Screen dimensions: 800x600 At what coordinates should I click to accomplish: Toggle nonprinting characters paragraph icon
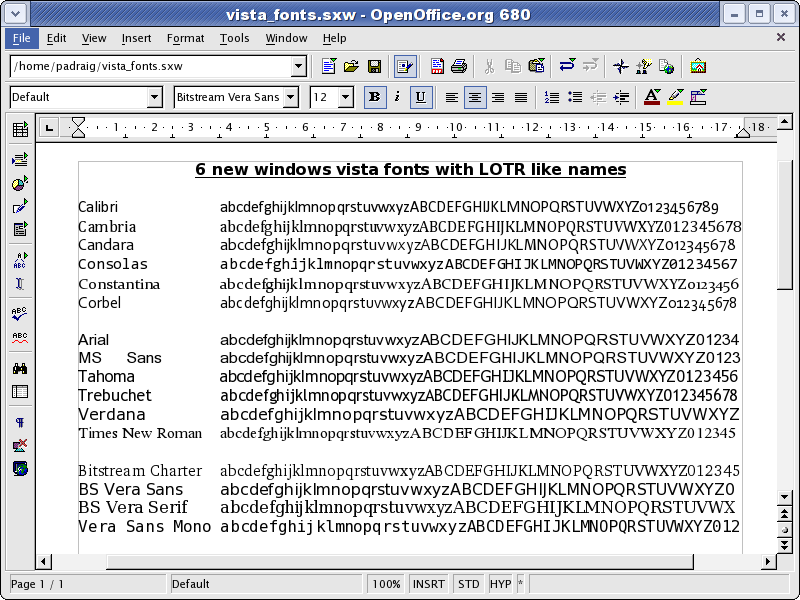[x=20, y=422]
